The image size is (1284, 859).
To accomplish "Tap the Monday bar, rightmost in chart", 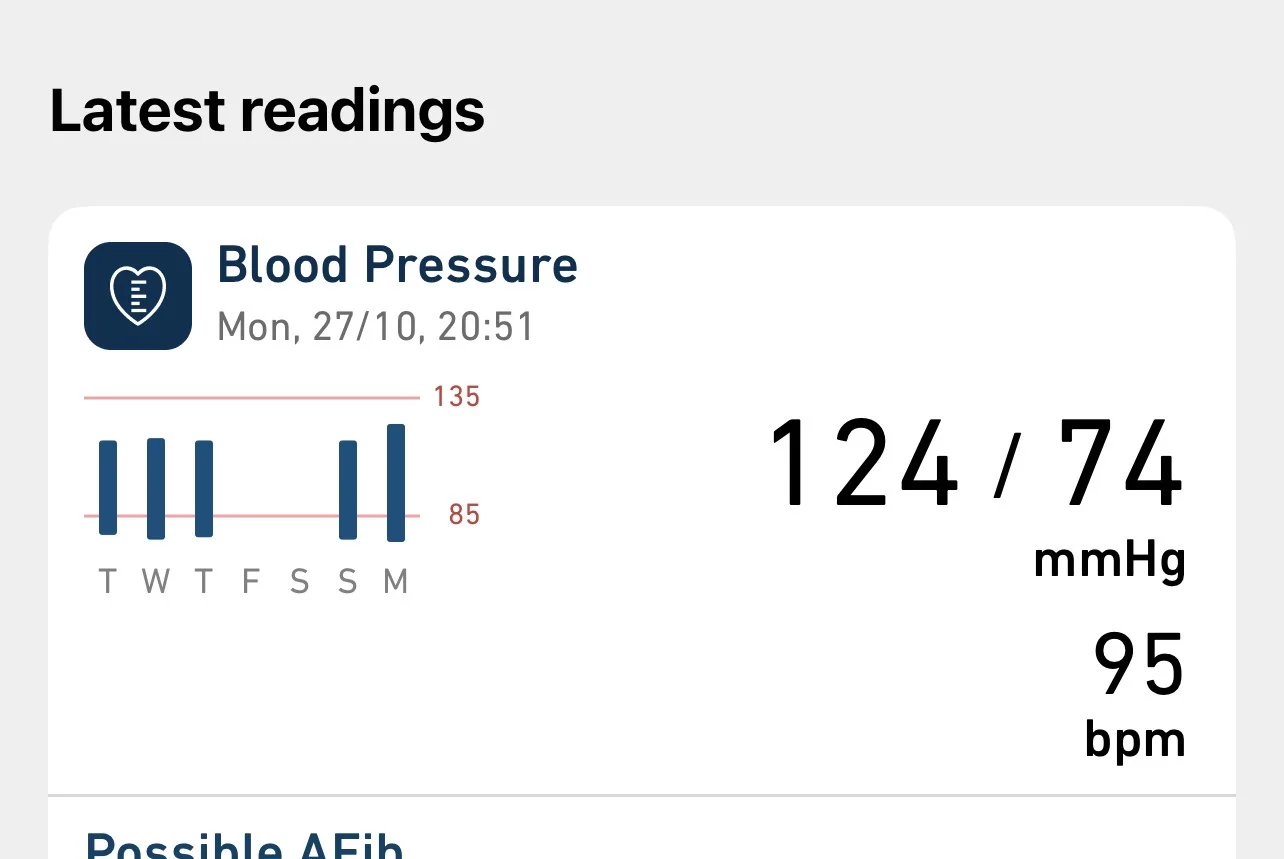I will [396, 483].
